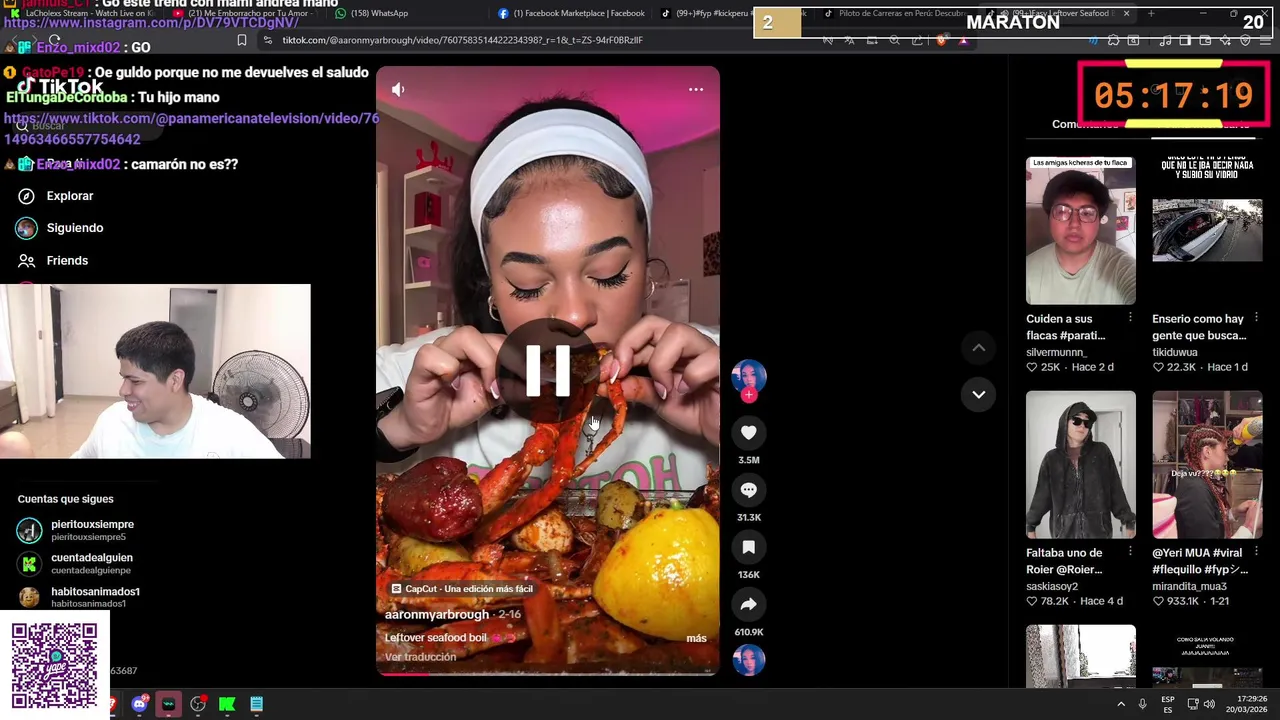Open 'Faltaba uno de Roier' video thumbnail

point(1080,465)
